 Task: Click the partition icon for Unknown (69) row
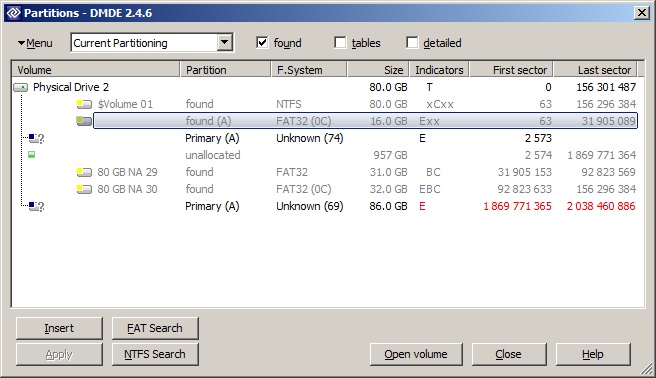pyautogui.click(x=36, y=206)
